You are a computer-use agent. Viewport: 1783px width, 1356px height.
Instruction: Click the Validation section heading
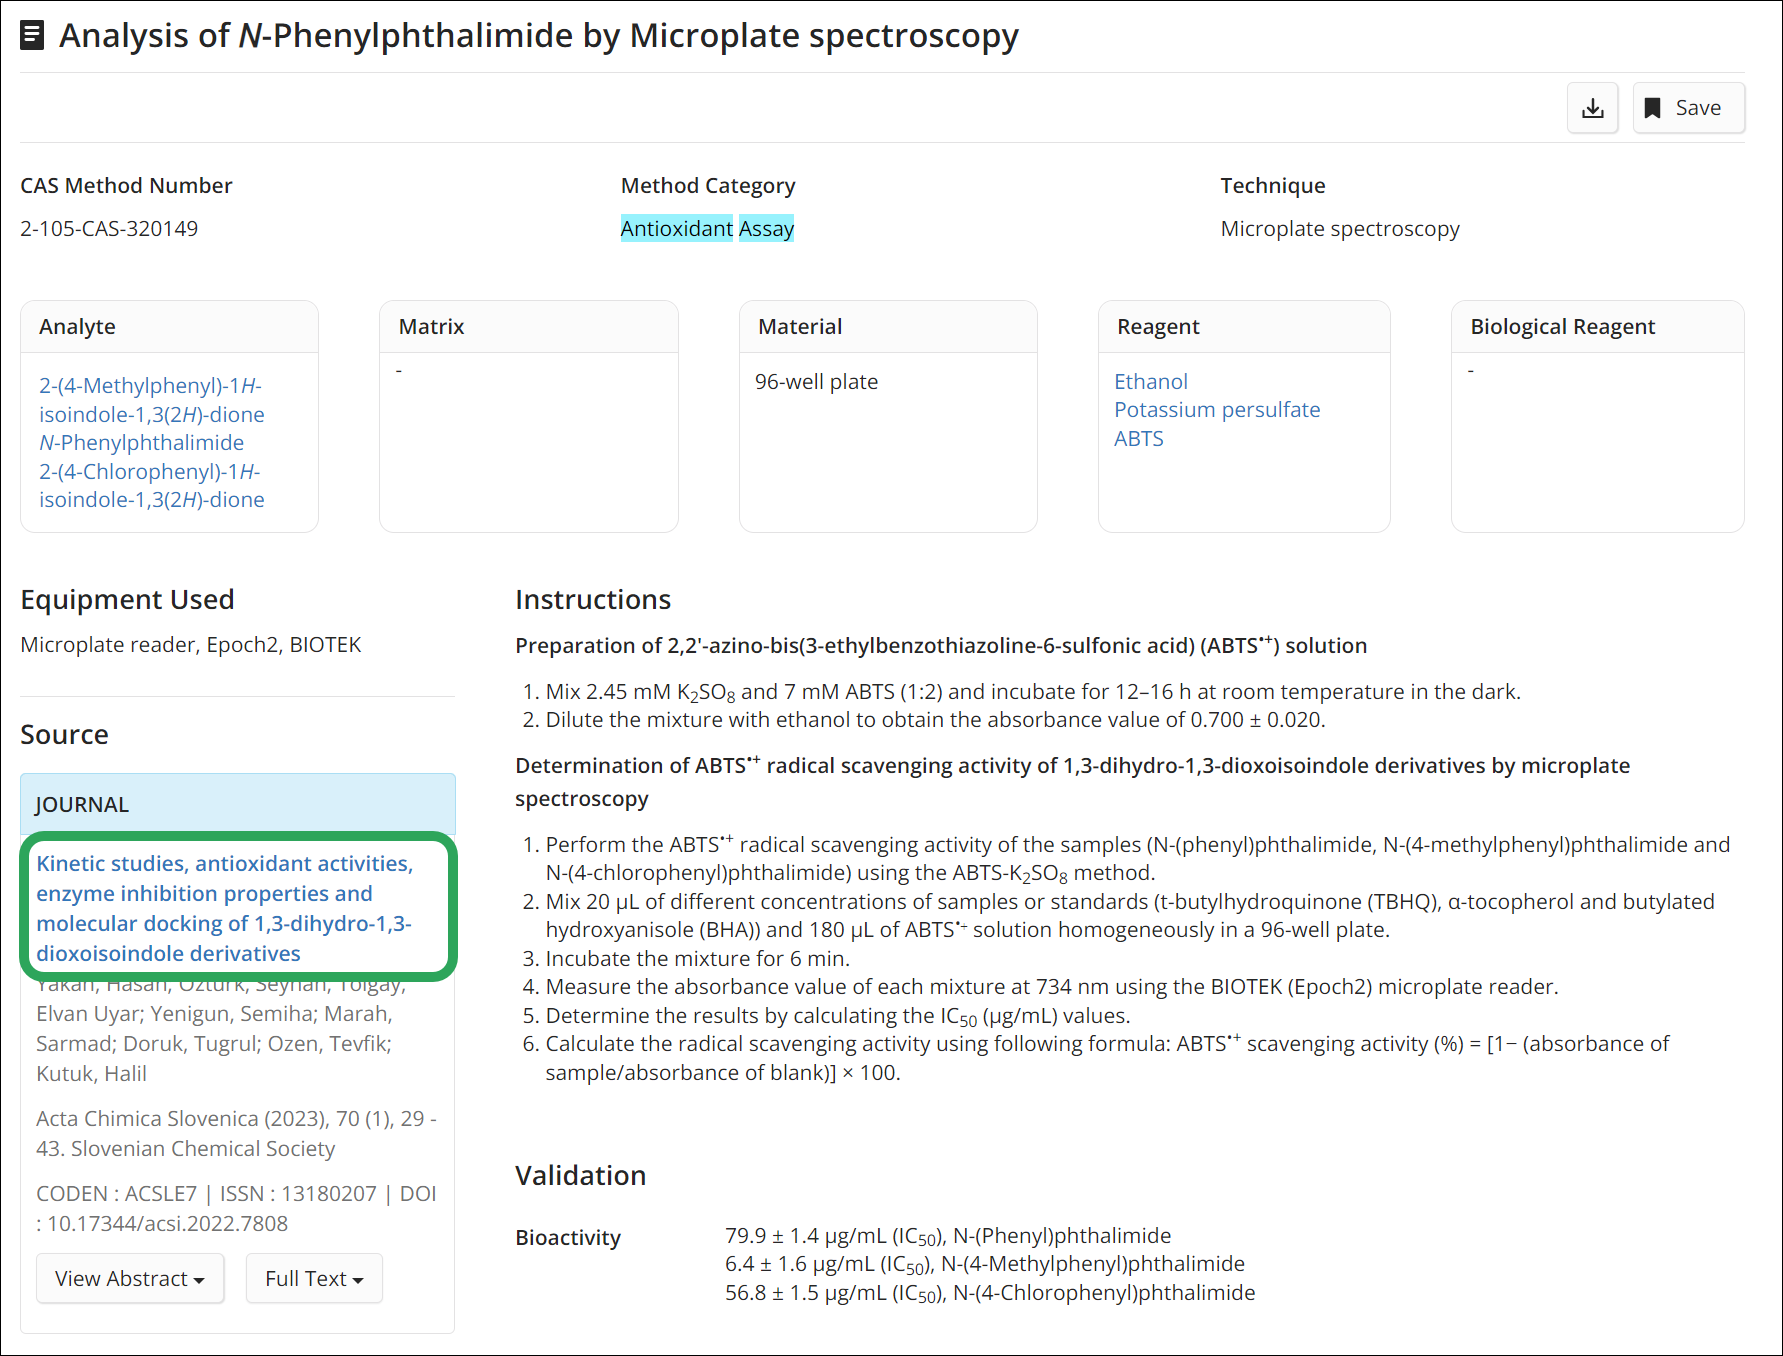coord(581,1175)
